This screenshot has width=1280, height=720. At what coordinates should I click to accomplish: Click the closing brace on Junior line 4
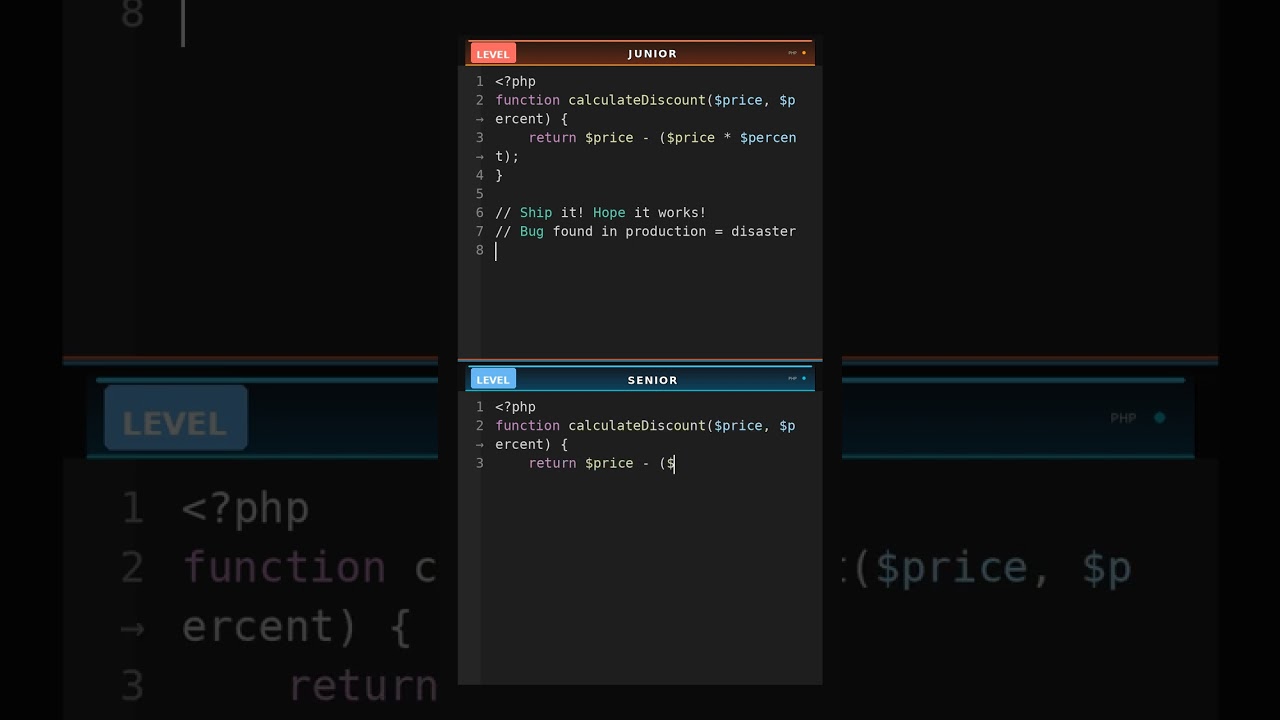(x=499, y=175)
